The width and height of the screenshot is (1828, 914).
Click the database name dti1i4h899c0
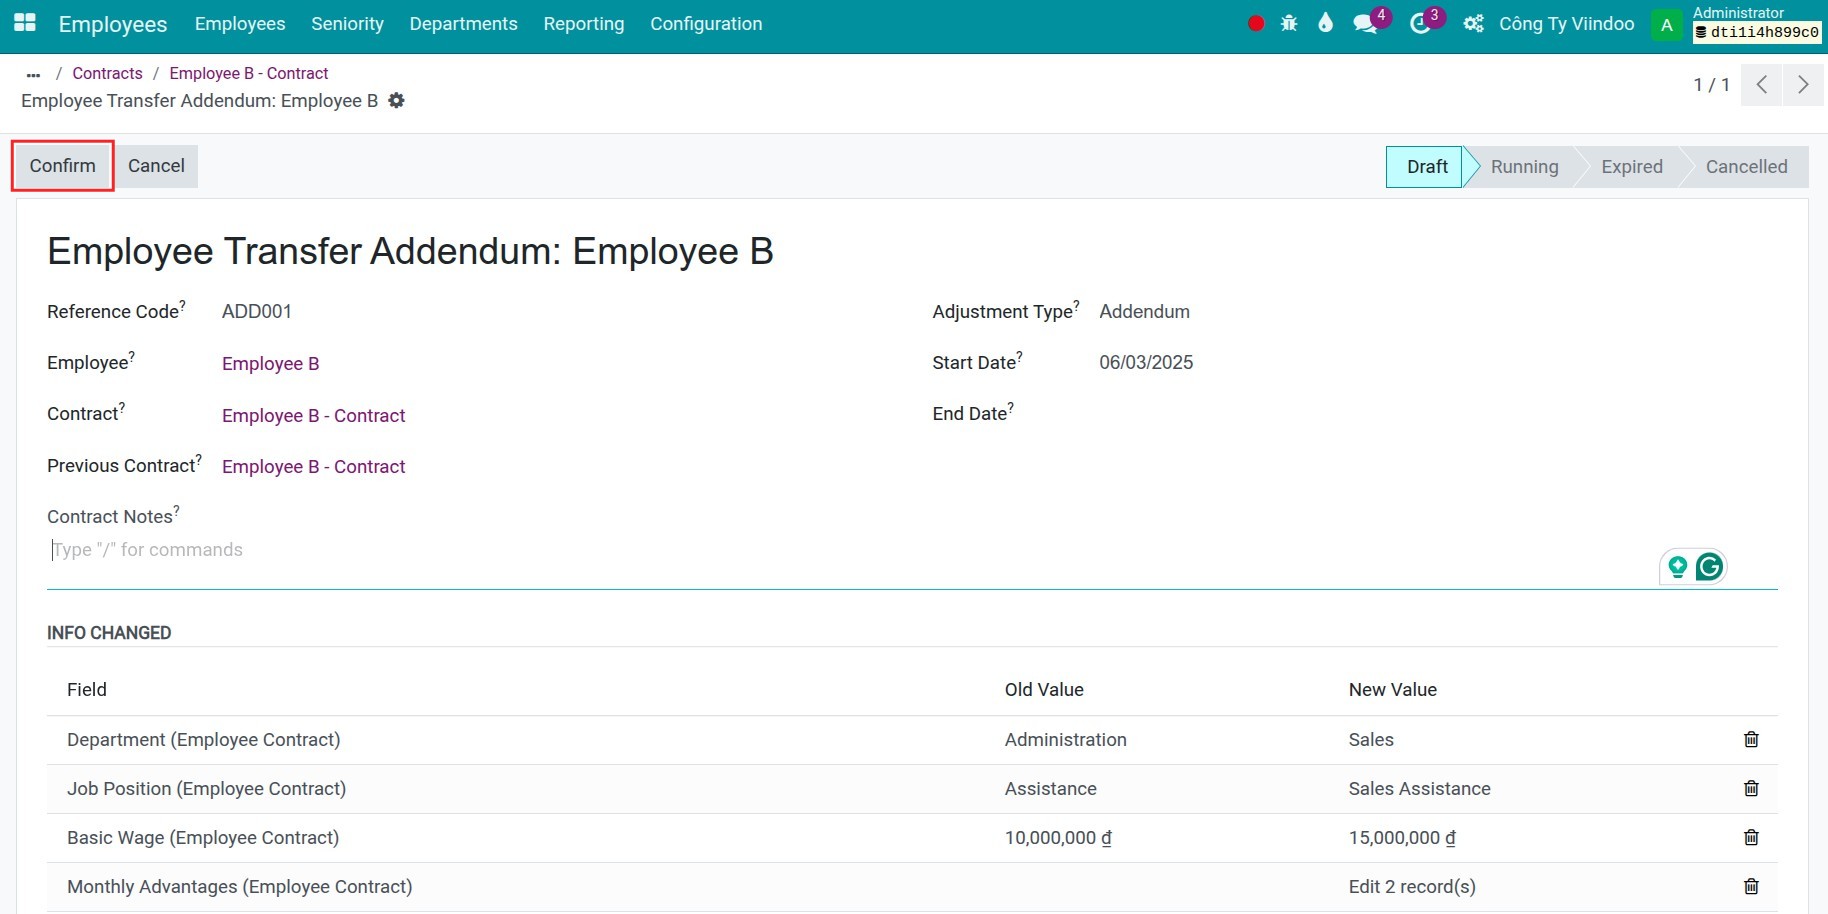click(1757, 32)
